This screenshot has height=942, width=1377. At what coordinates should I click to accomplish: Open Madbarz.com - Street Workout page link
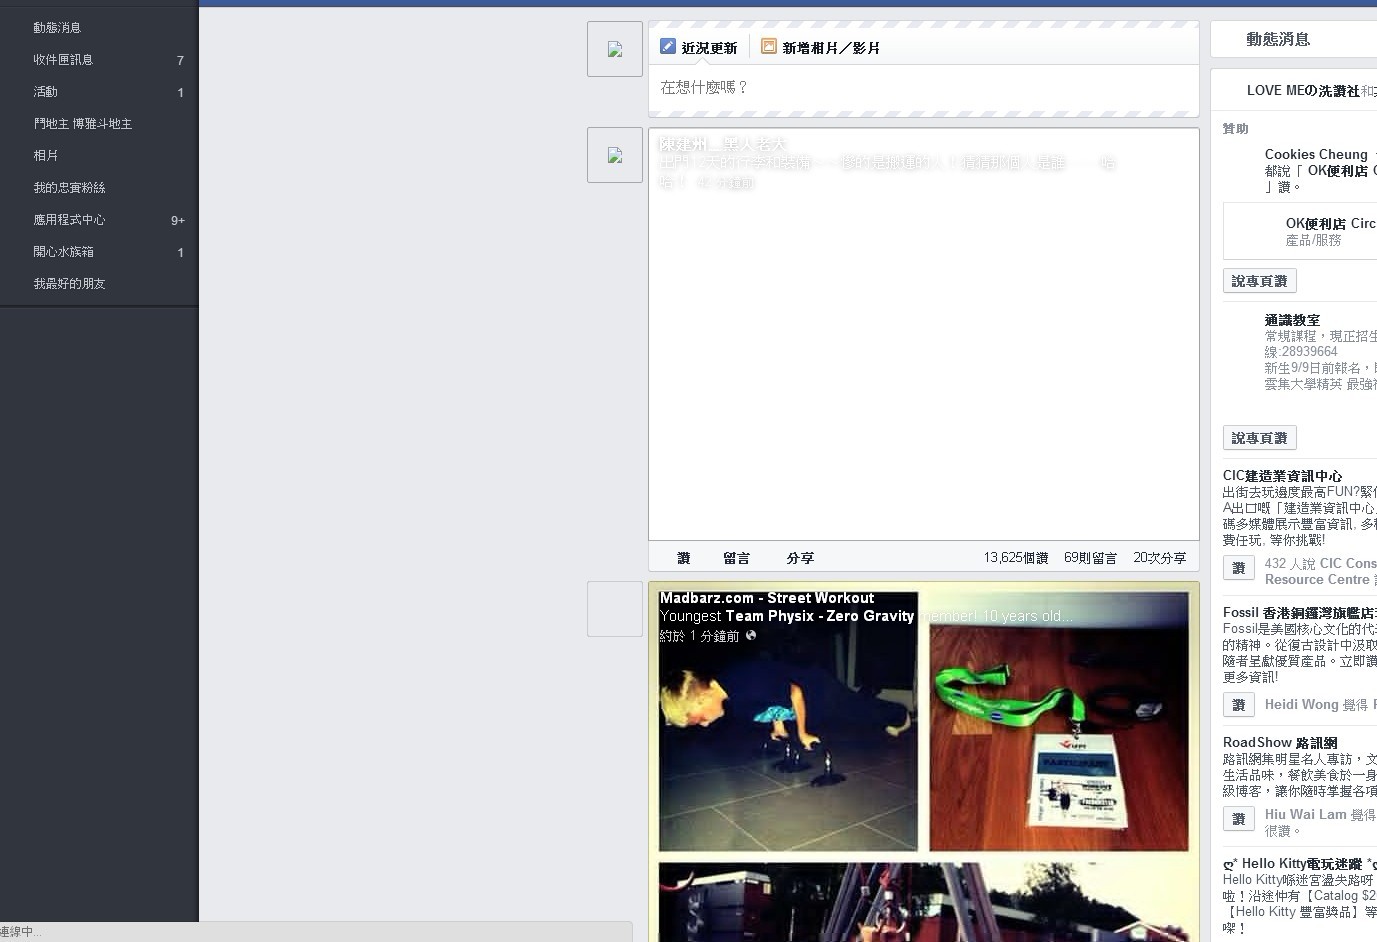click(767, 598)
